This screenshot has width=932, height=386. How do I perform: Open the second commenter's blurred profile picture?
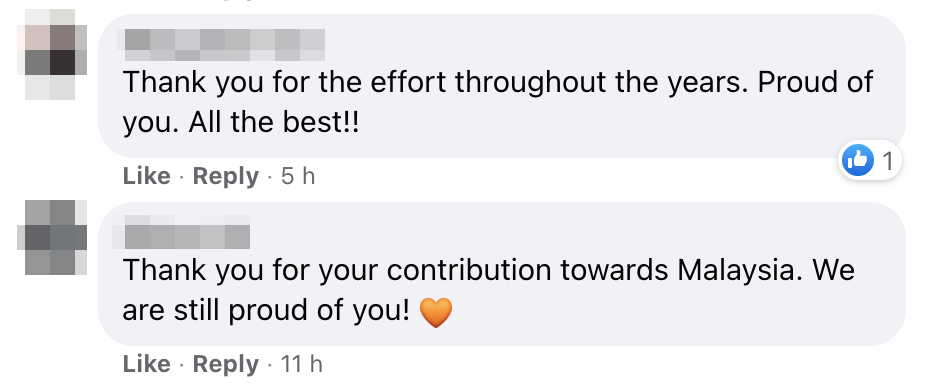click(52, 237)
